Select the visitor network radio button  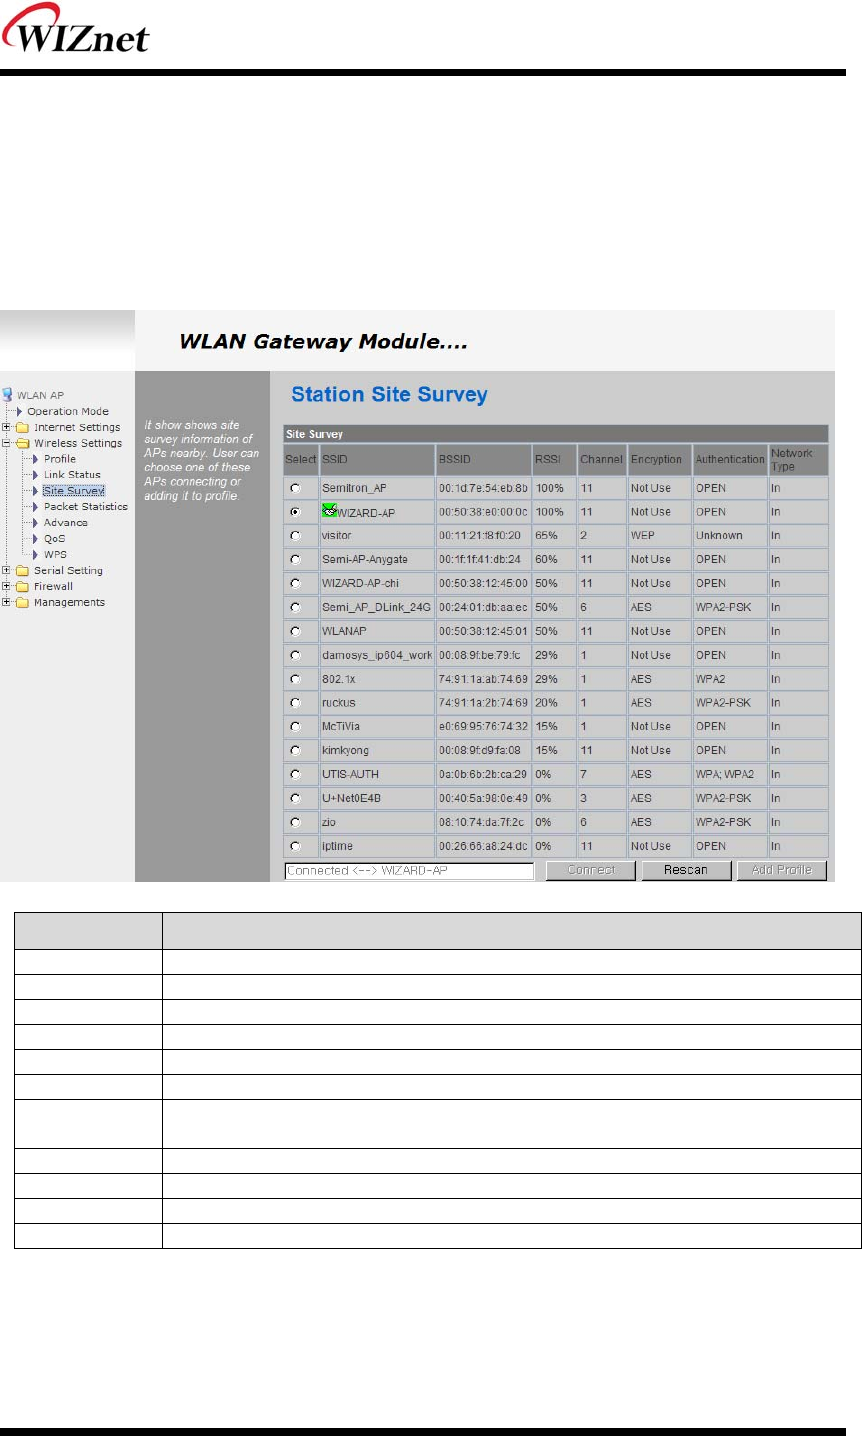(295, 535)
